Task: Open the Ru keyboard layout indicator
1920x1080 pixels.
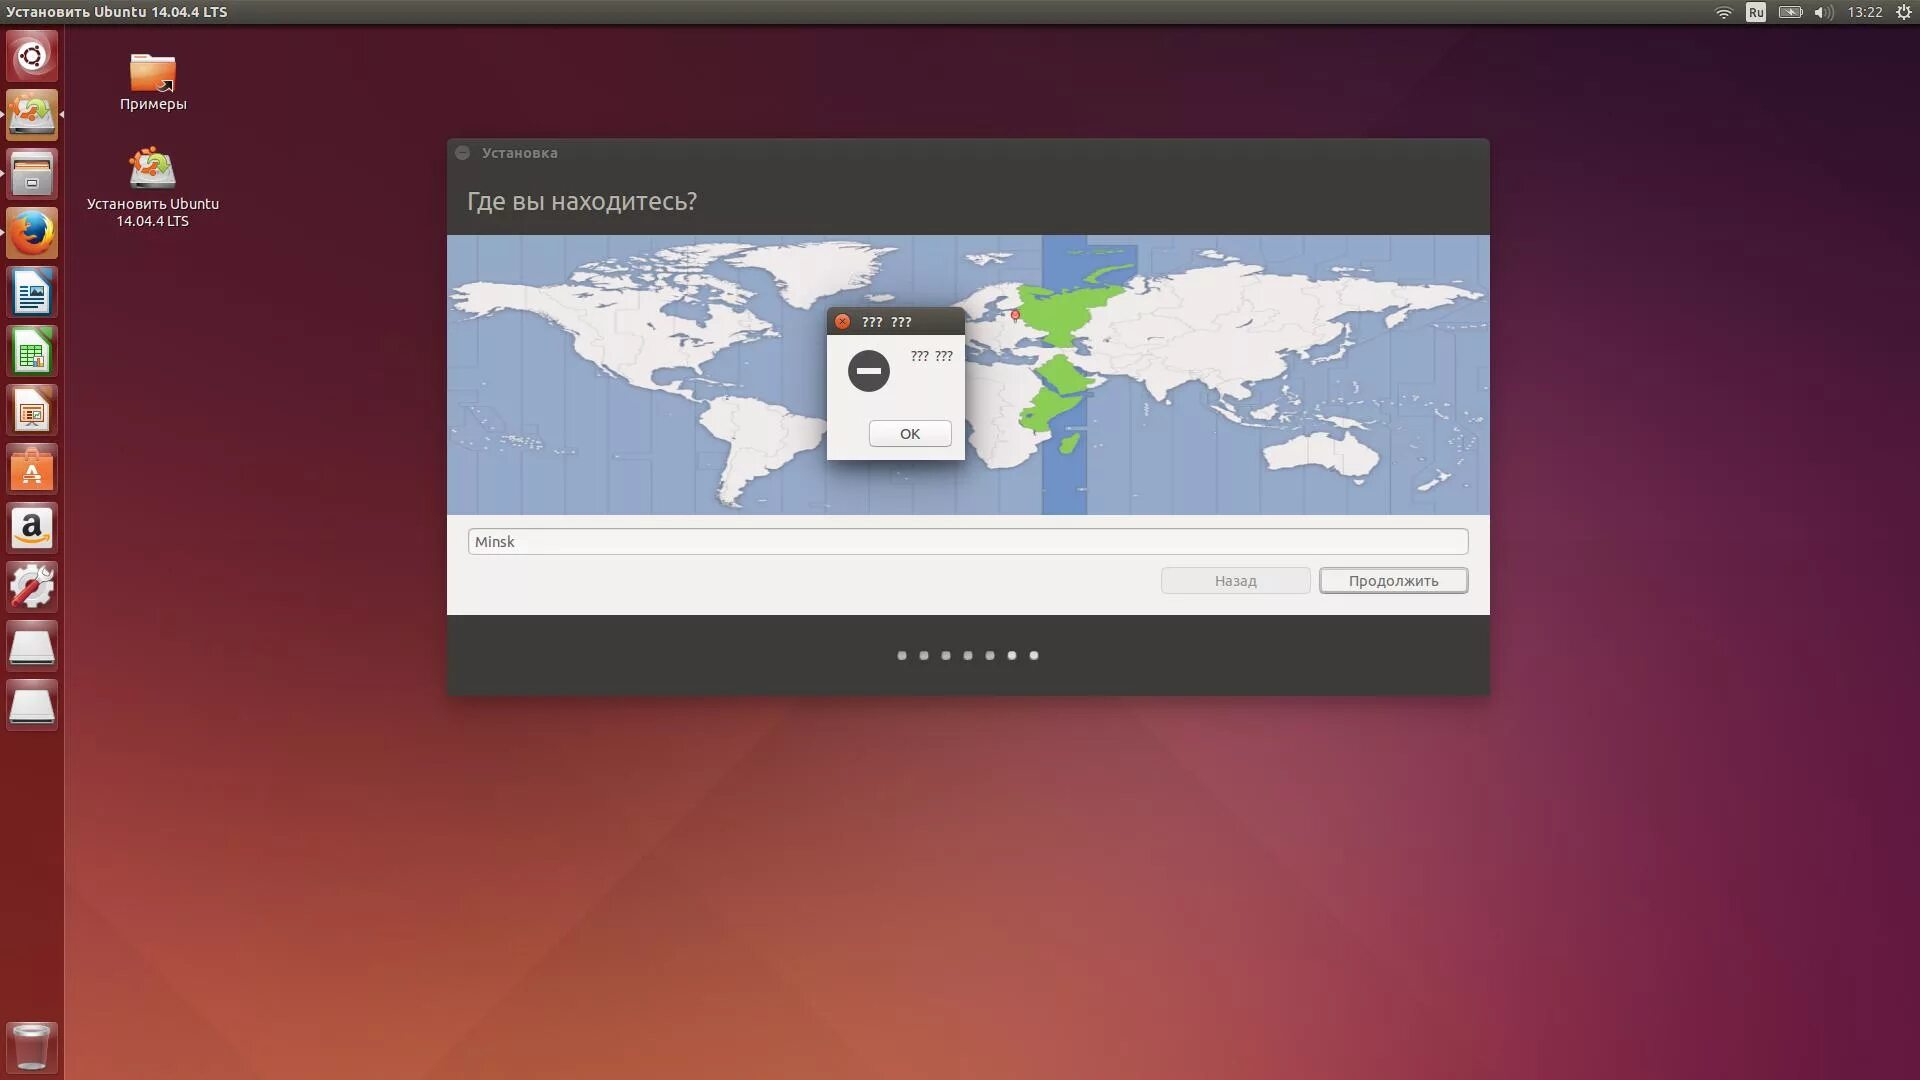Action: 1756,12
